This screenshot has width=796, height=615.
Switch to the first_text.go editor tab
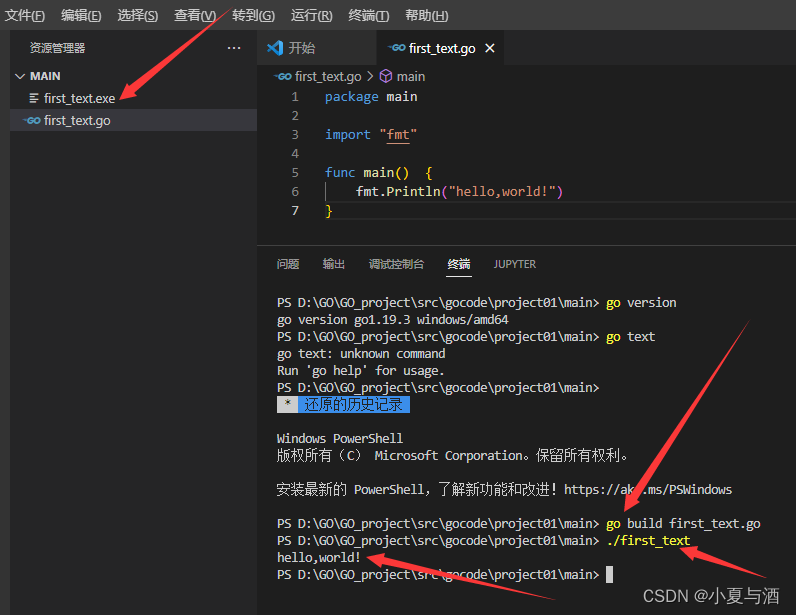coord(440,48)
